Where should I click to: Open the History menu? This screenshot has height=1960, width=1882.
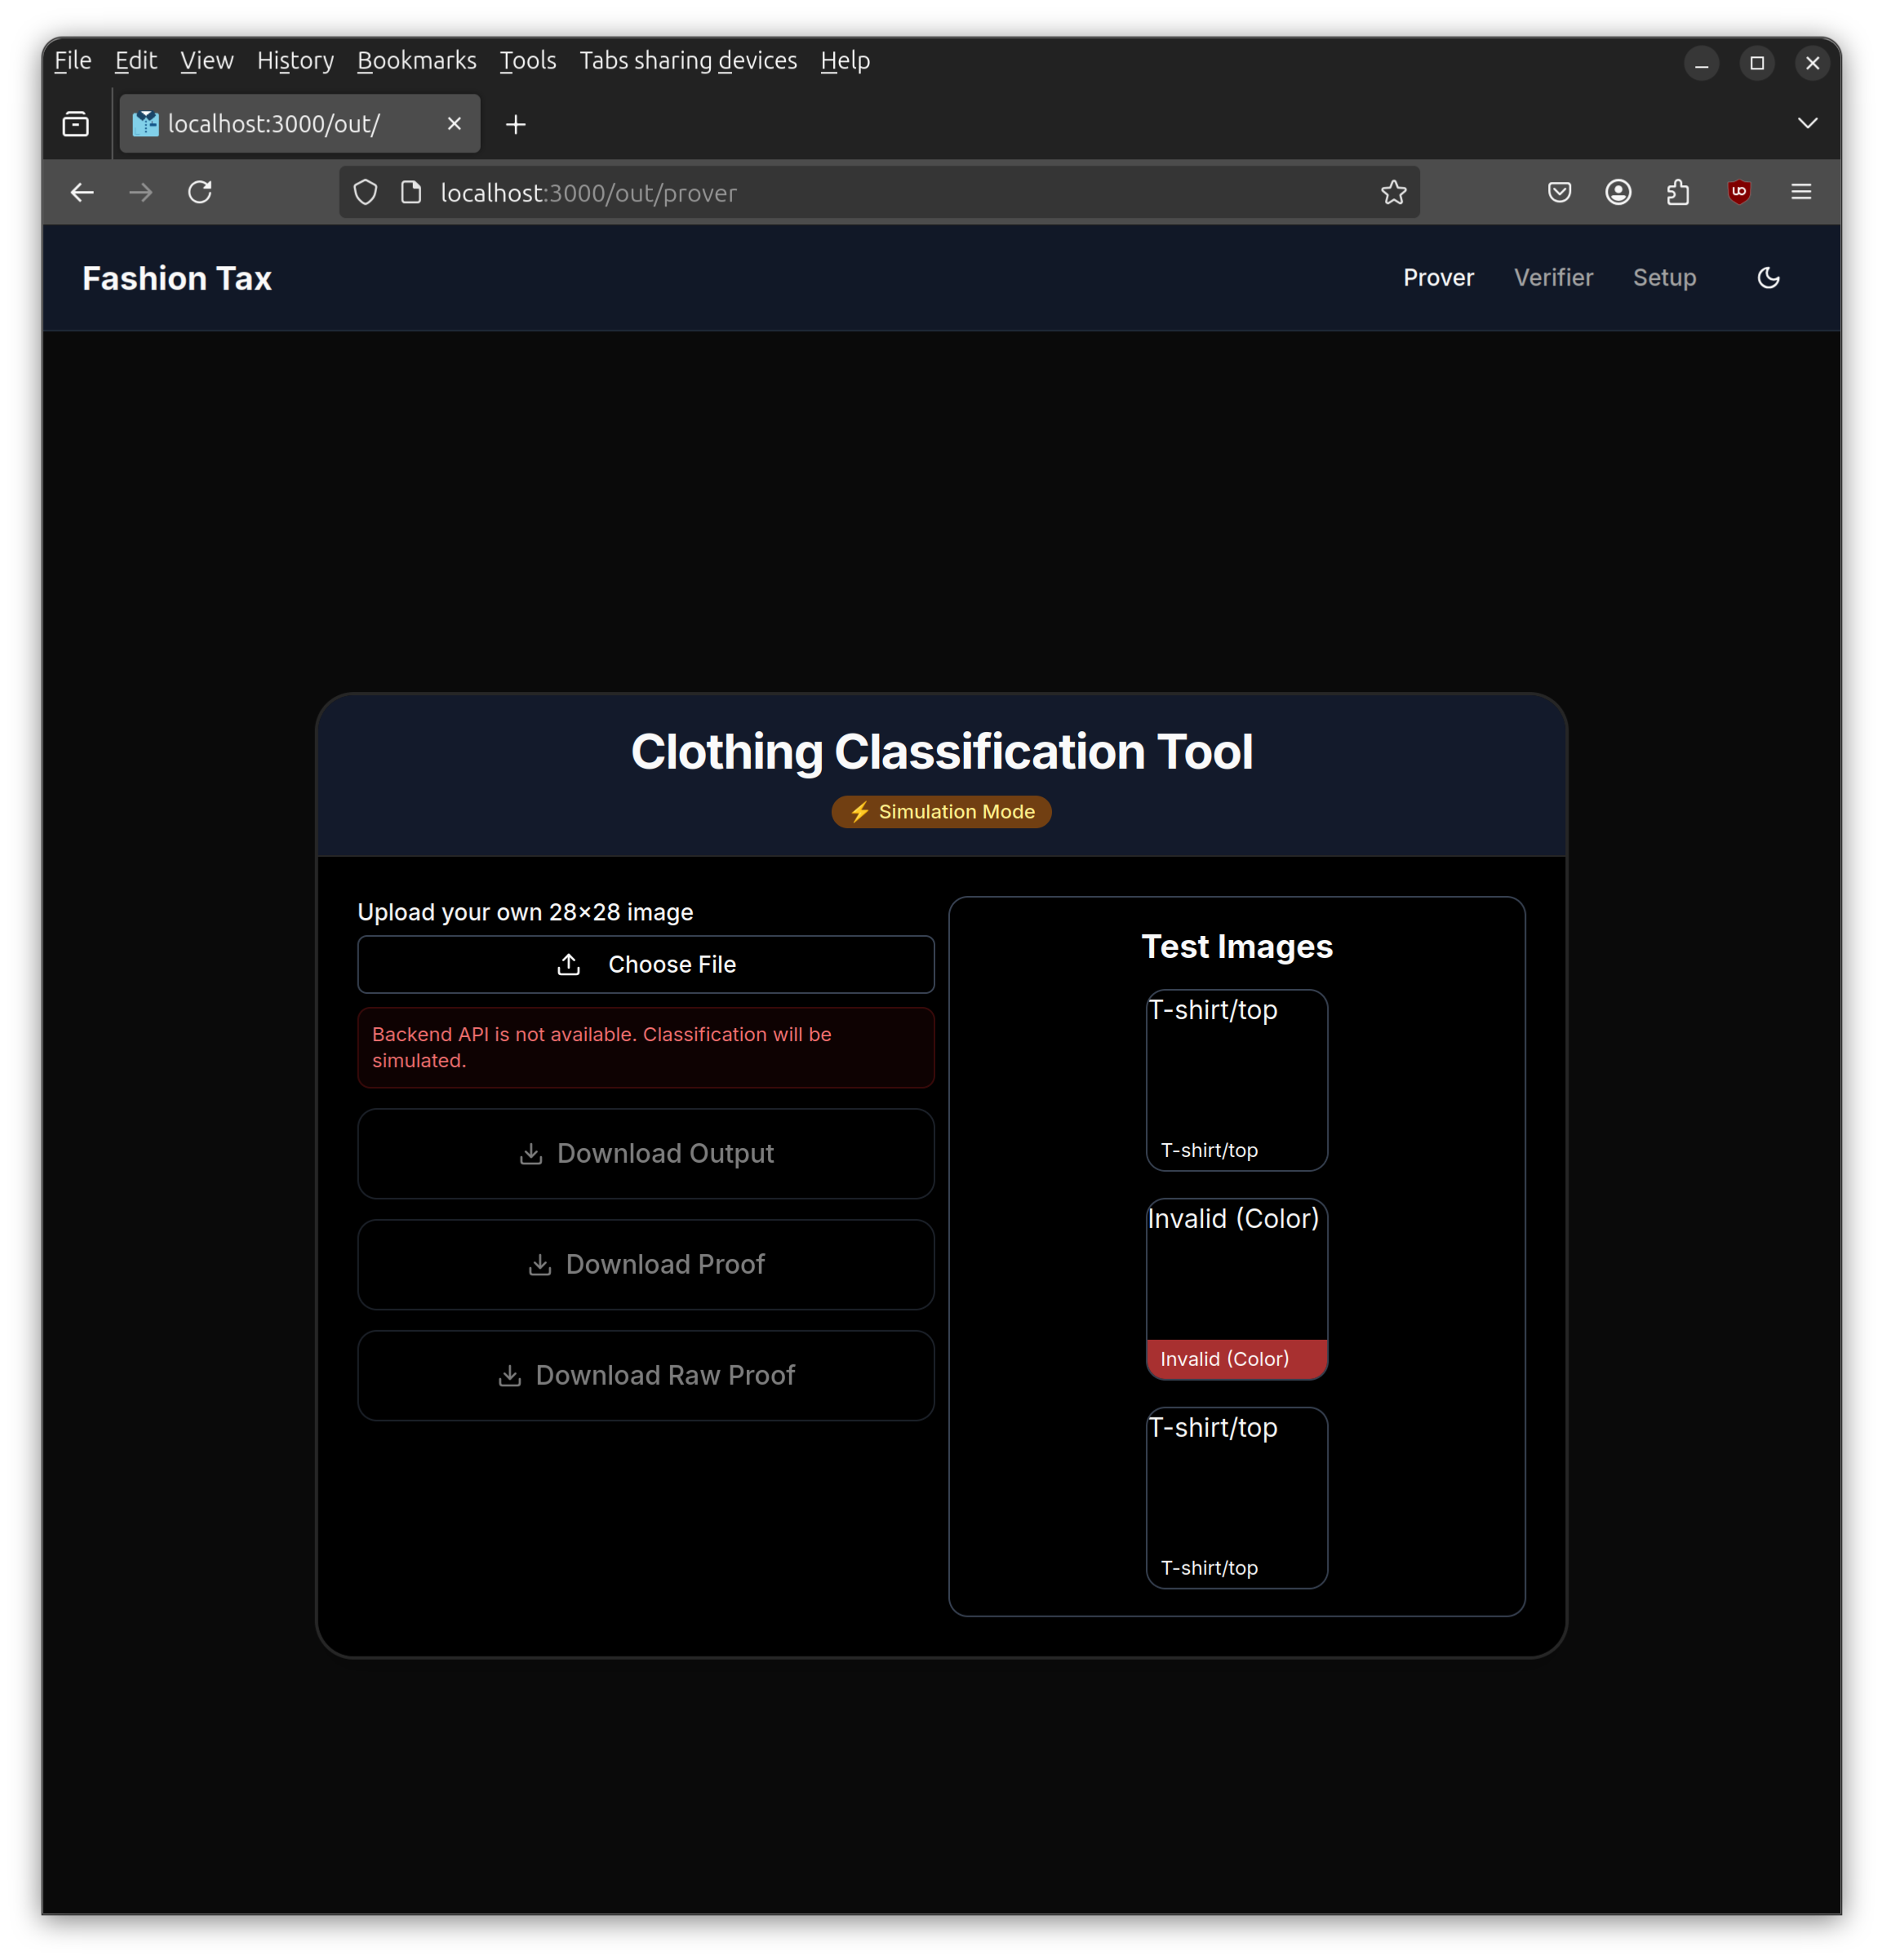click(295, 61)
